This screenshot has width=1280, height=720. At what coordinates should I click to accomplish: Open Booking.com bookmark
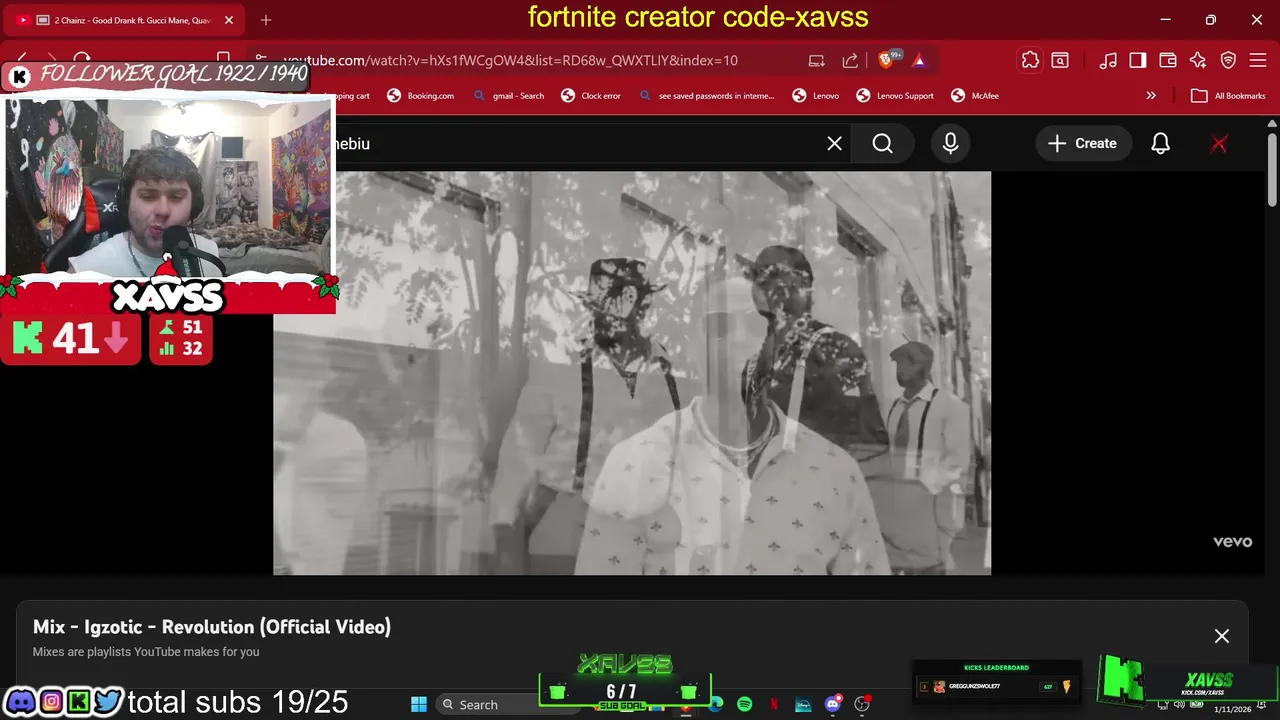click(420, 96)
